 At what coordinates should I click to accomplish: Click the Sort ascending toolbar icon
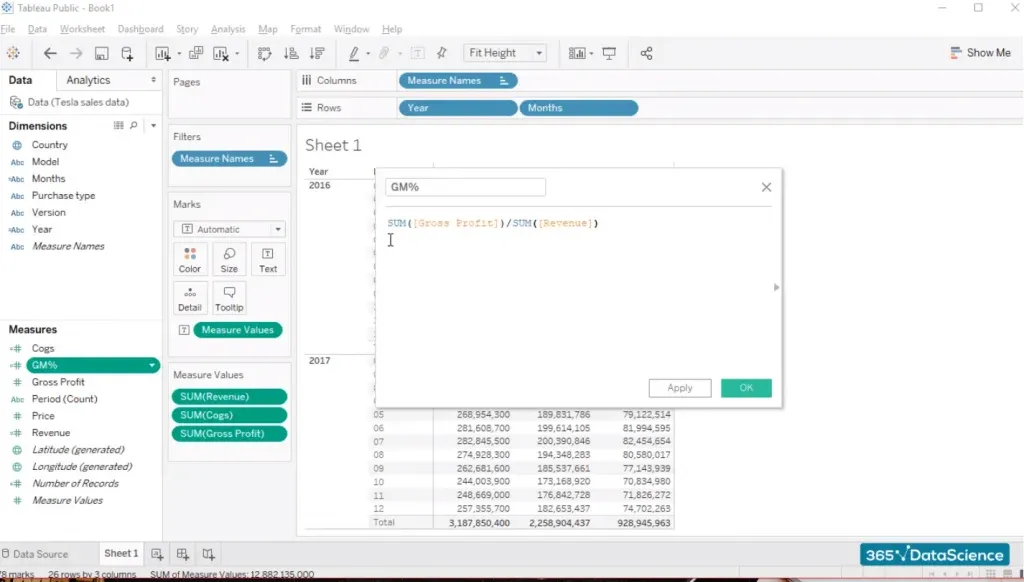pos(292,53)
